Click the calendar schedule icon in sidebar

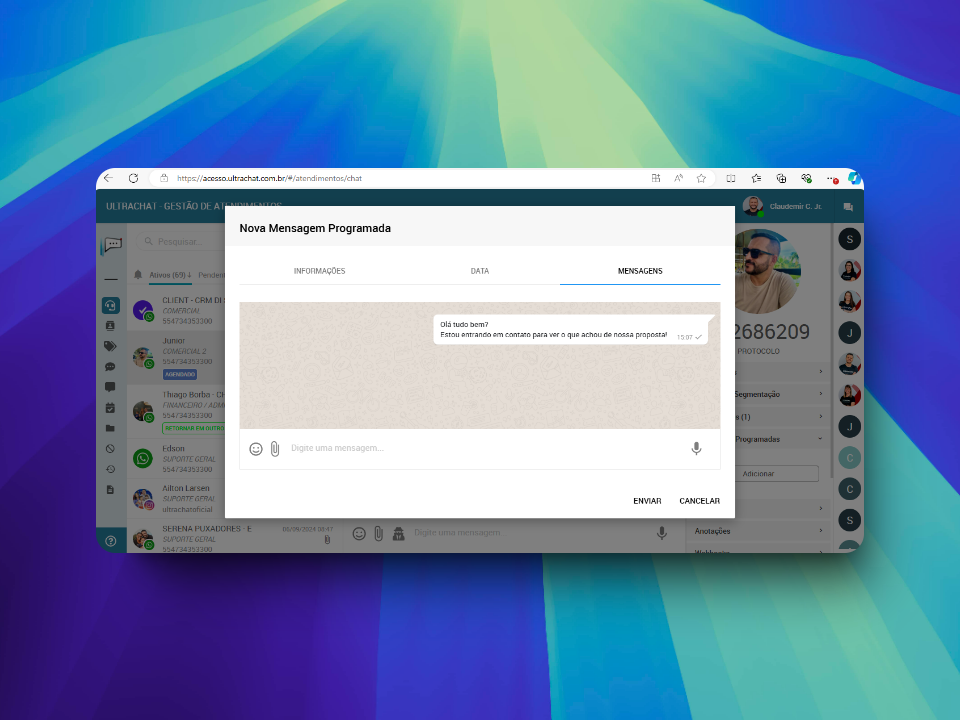(110, 408)
